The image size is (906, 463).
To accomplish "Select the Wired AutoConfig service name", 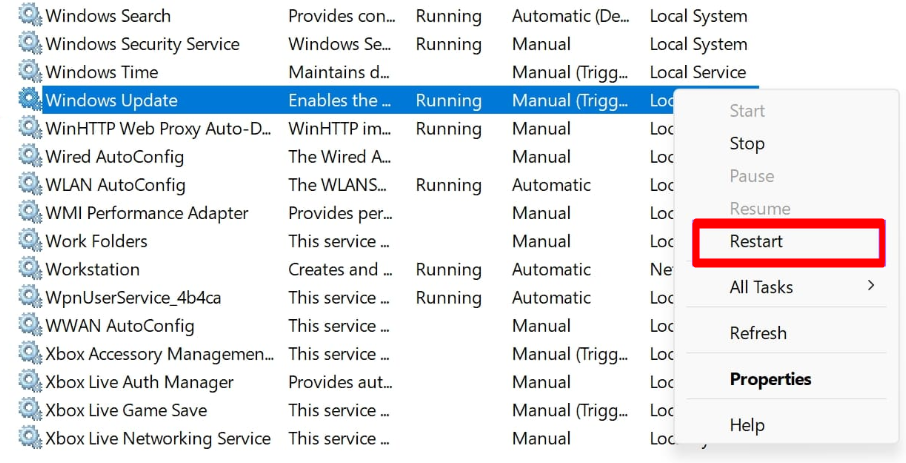I will tap(115, 157).
